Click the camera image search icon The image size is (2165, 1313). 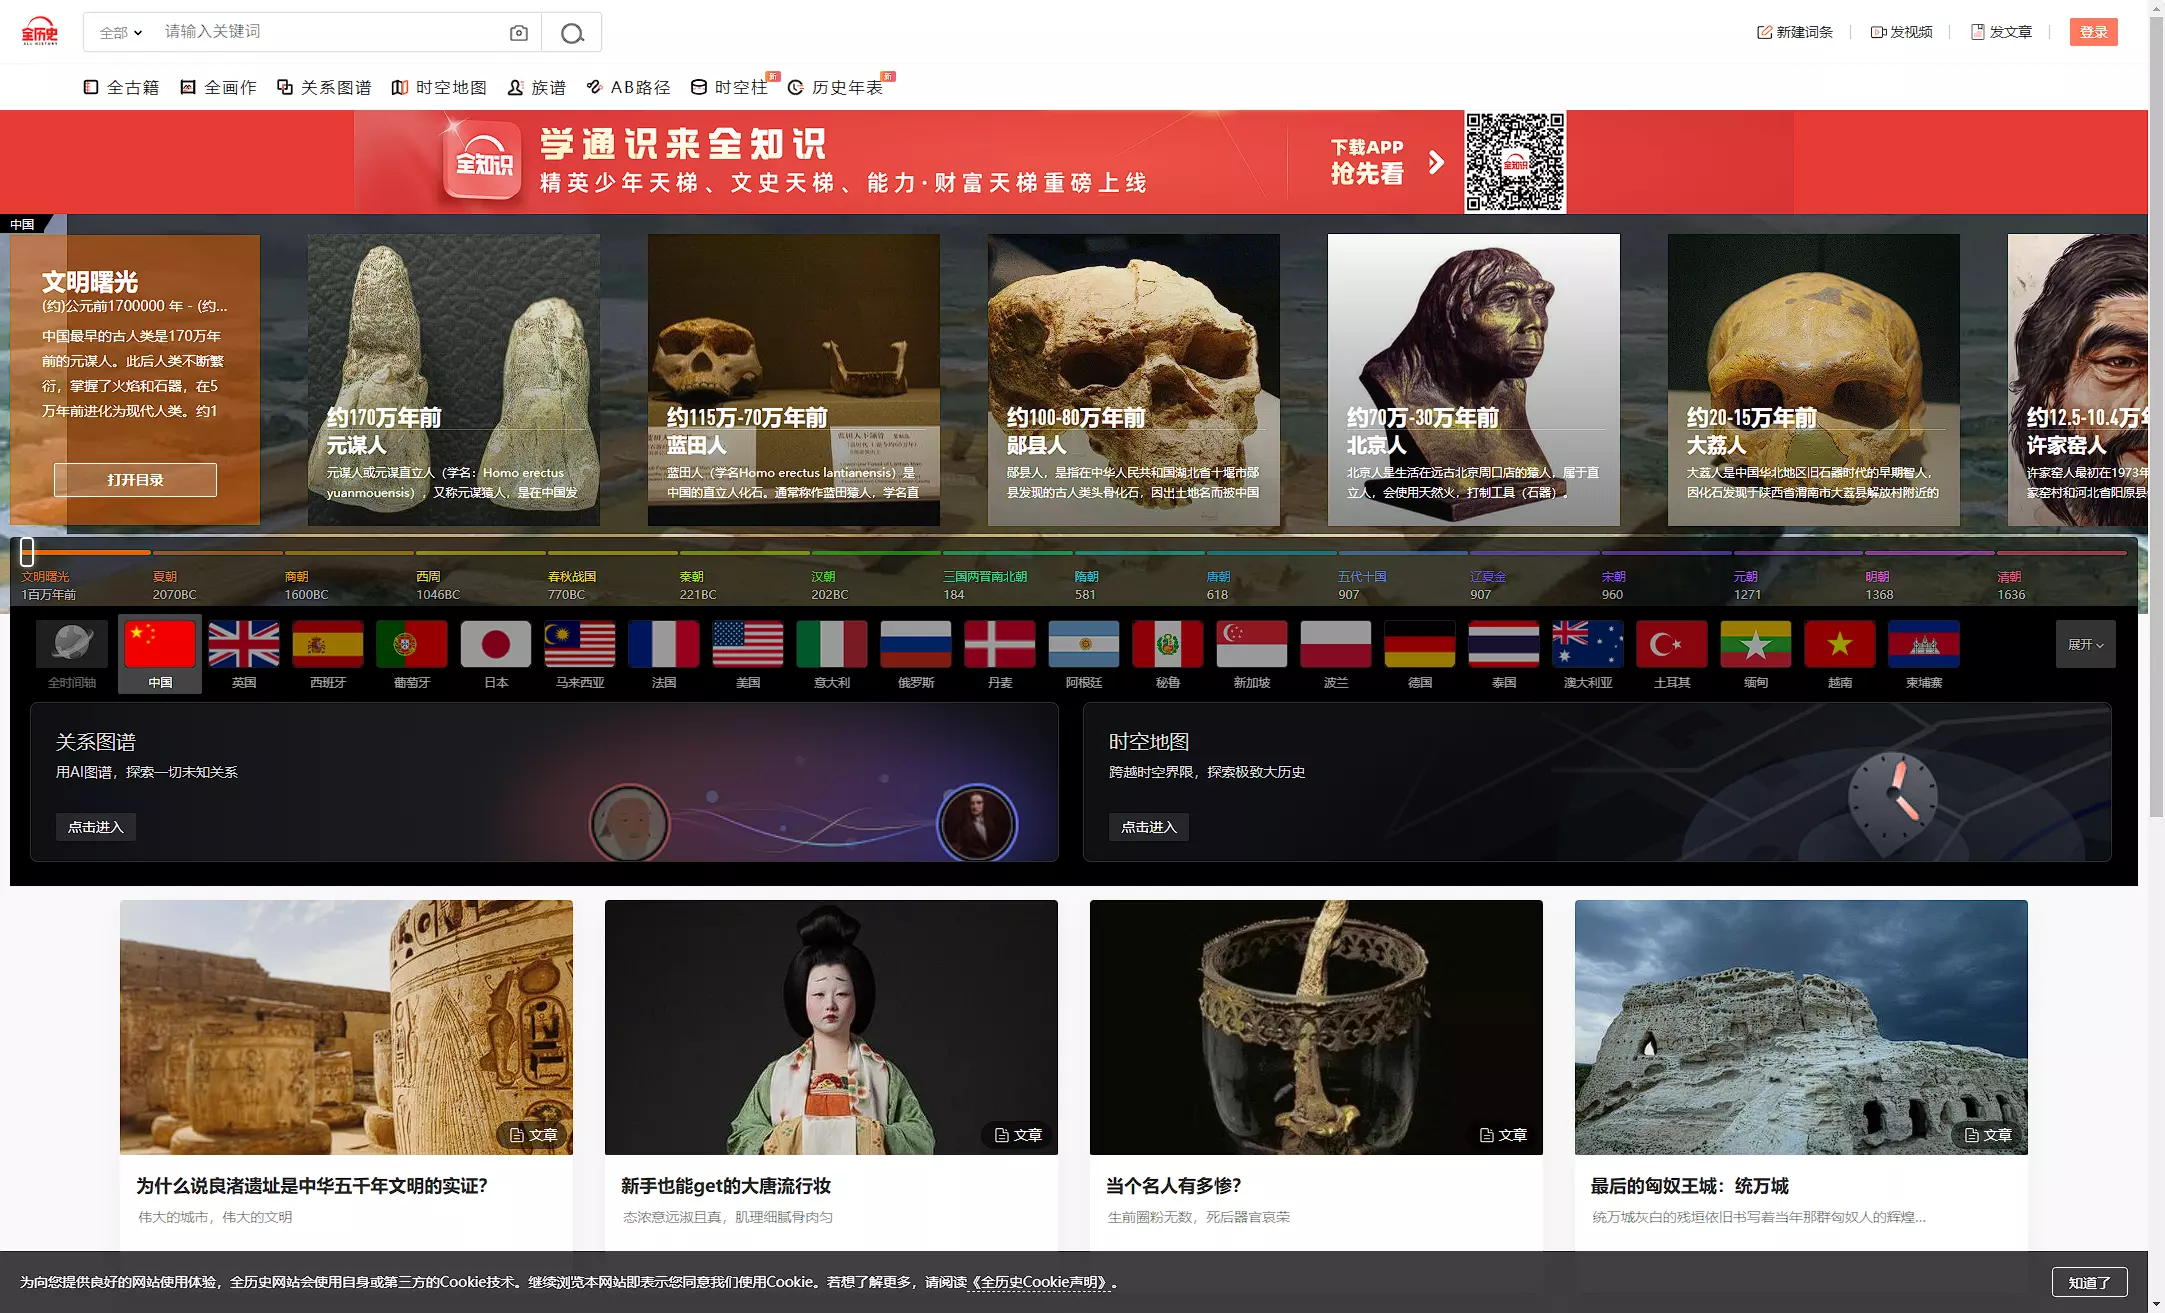tap(518, 33)
